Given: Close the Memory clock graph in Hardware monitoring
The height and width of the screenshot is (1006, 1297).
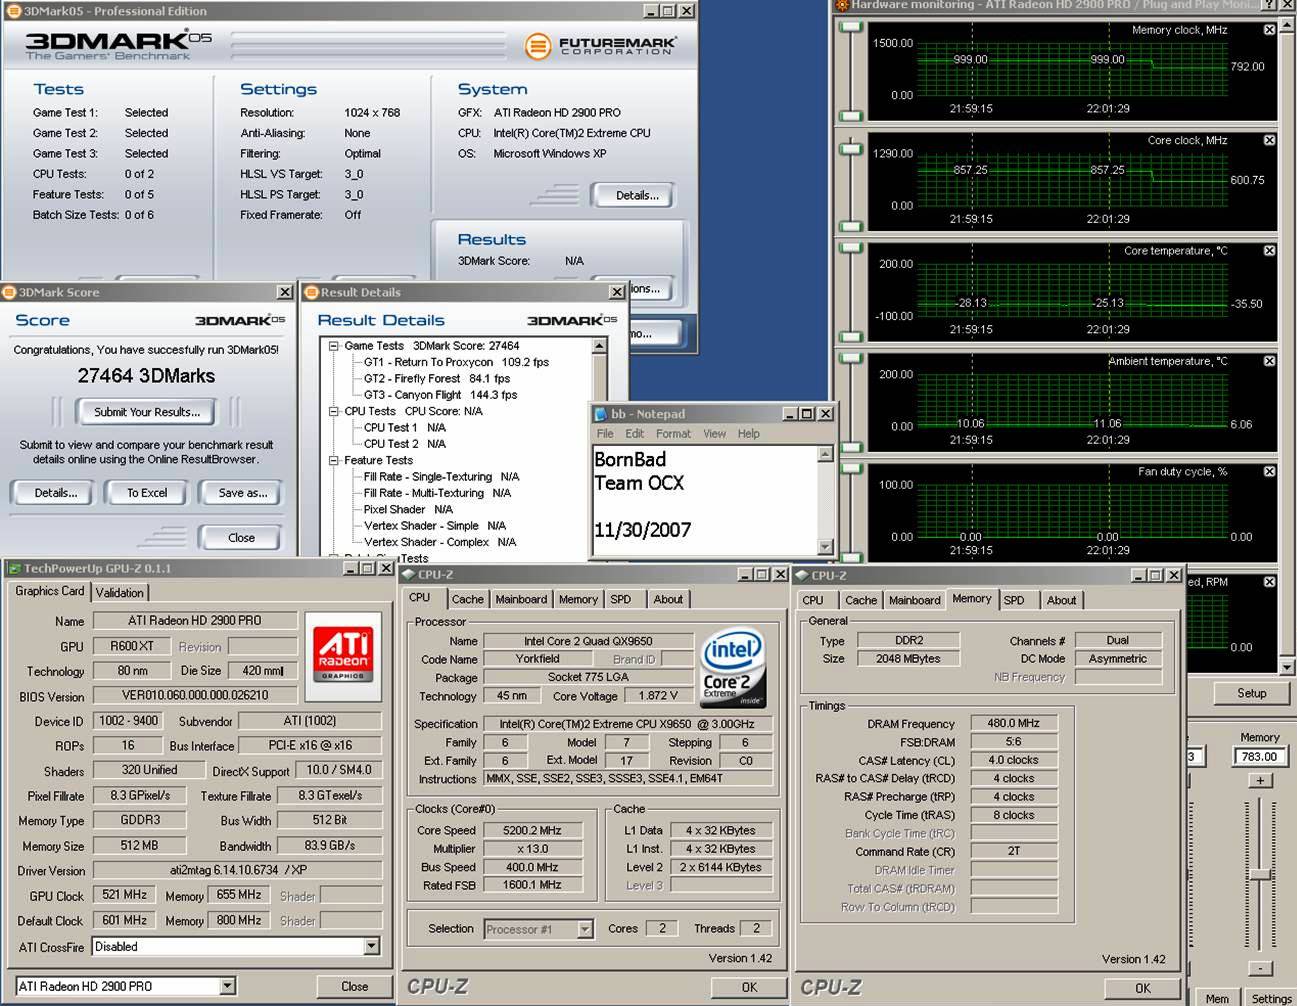Looking at the screenshot, I should click(1269, 30).
